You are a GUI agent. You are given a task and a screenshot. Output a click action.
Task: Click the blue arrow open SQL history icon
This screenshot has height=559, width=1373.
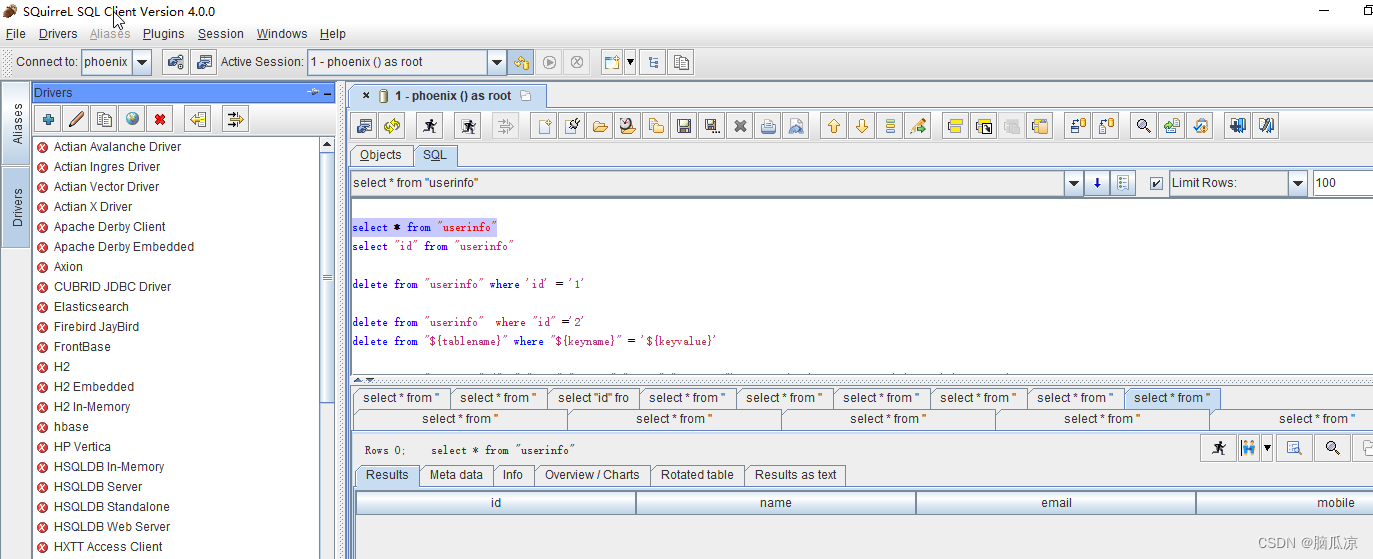tap(1097, 183)
